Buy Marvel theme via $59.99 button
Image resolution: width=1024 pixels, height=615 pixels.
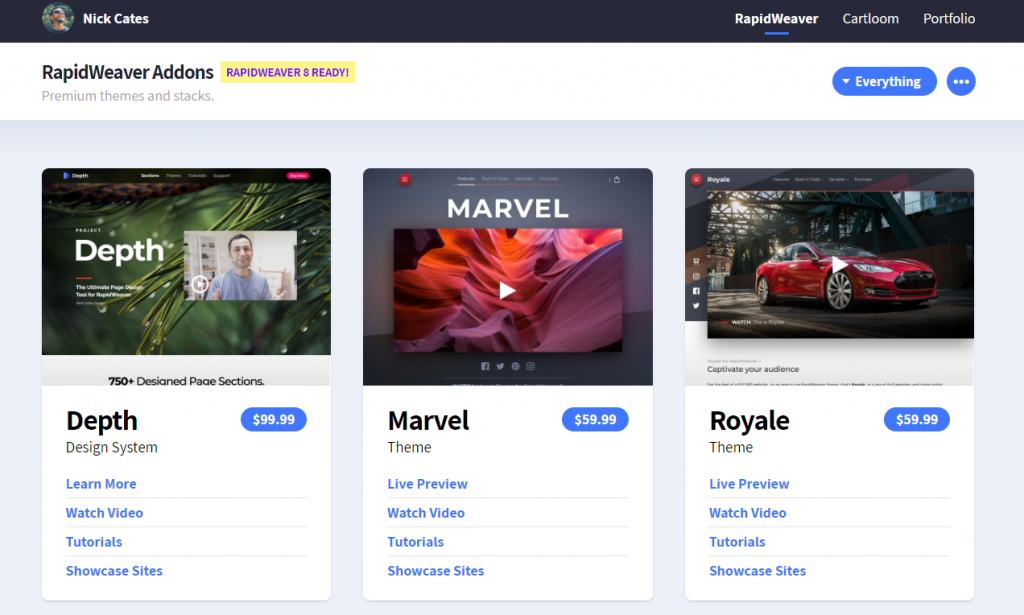(595, 419)
